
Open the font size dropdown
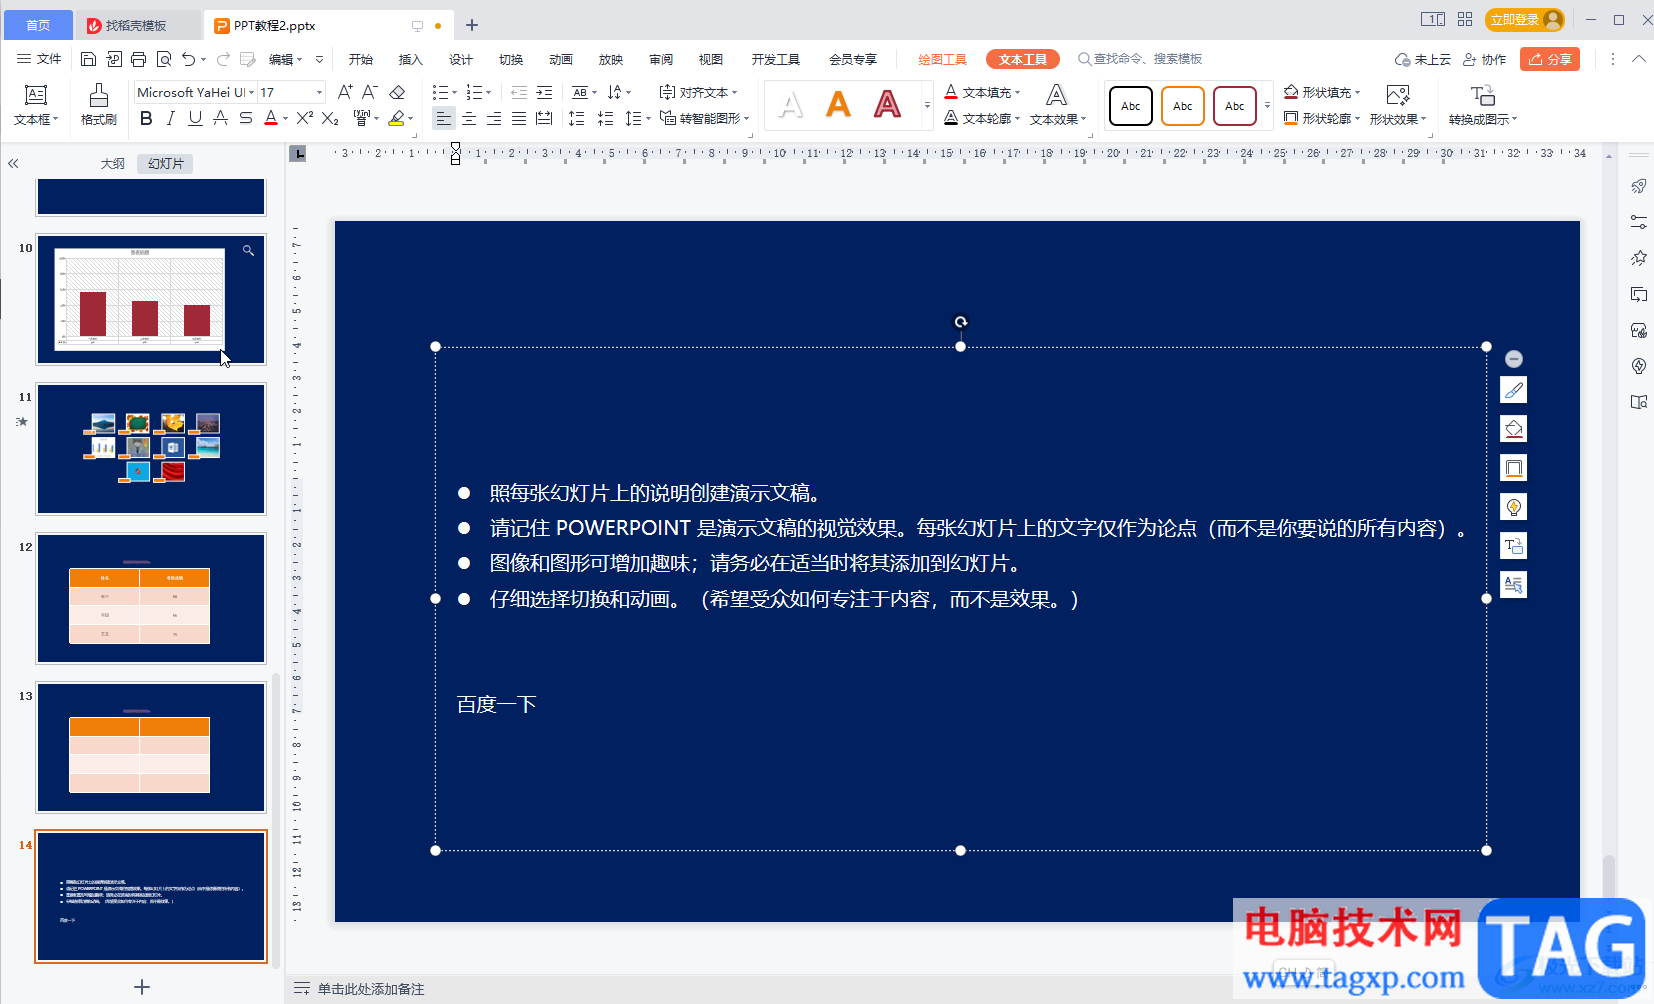(x=319, y=92)
